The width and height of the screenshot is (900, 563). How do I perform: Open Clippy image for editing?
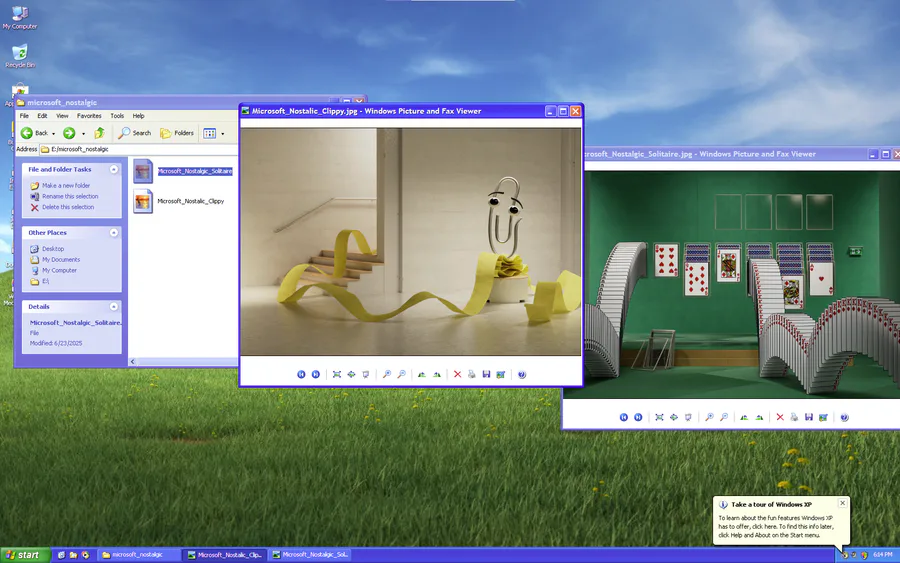tap(501, 374)
